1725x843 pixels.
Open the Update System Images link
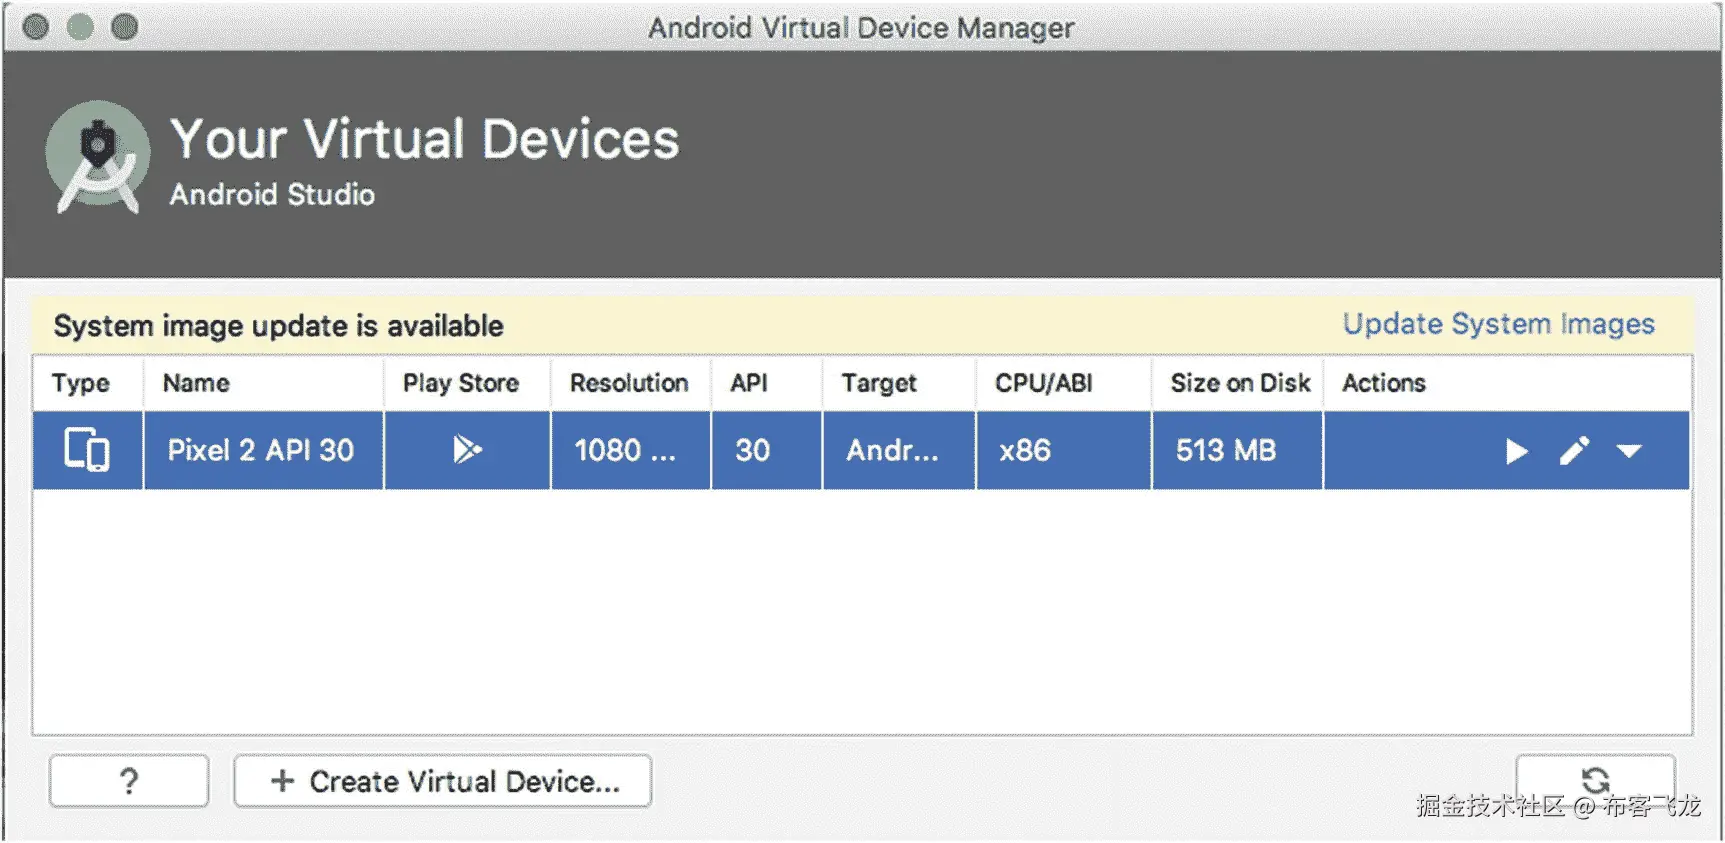pos(1498,324)
